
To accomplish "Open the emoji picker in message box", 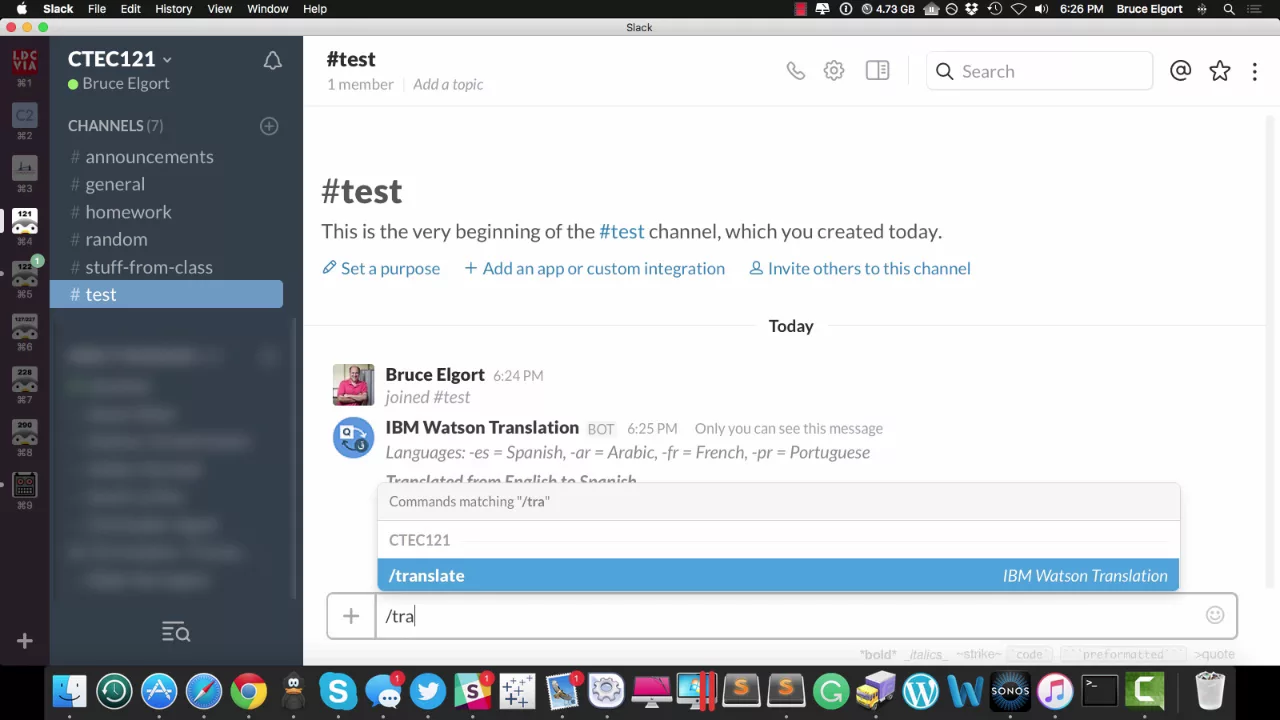I will (1215, 616).
